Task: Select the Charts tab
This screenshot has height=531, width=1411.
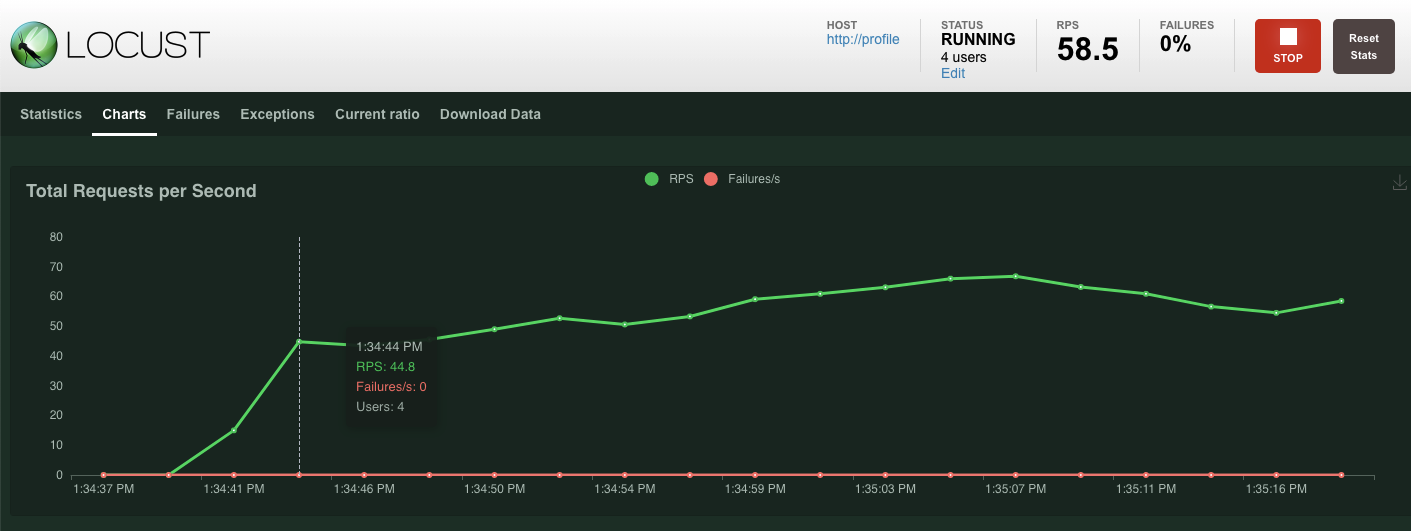Action: click(124, 114)
